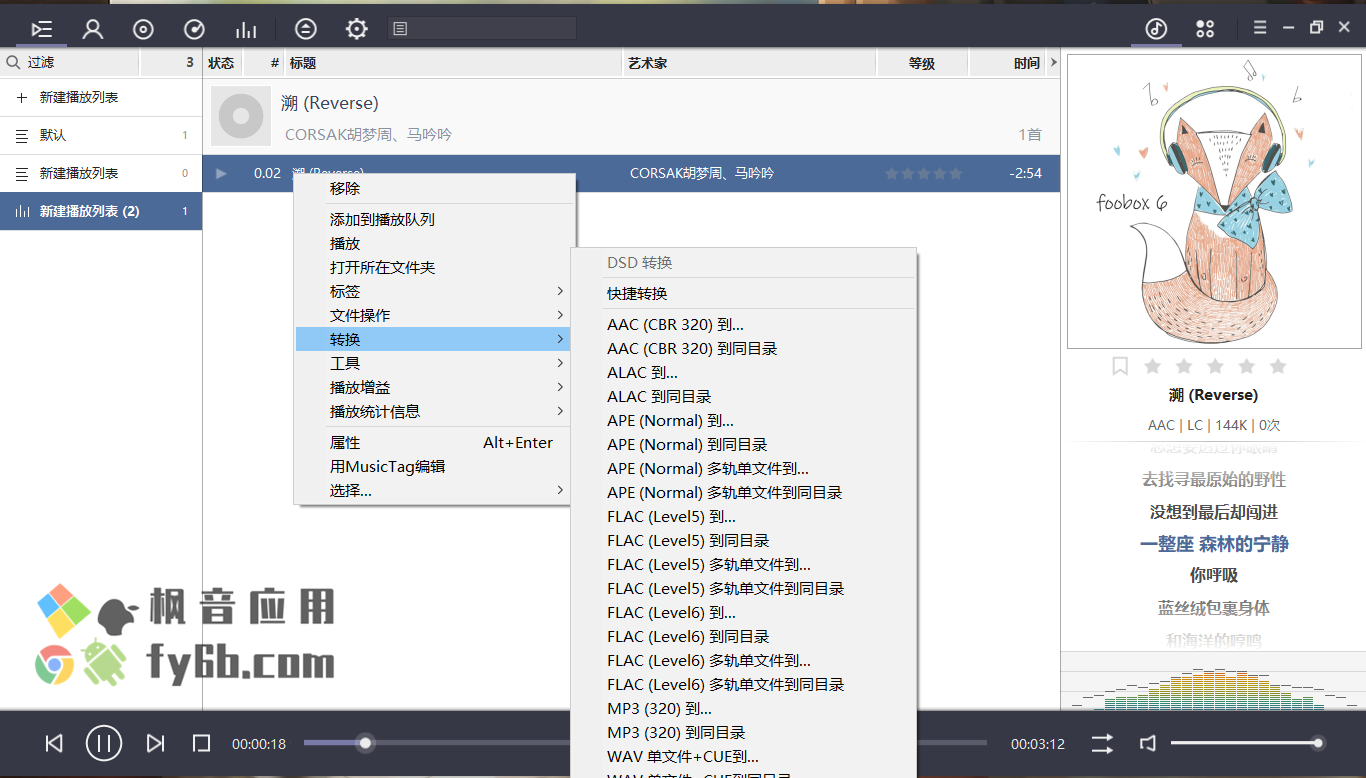Select MP3 (320) 到同目录 preset
Image resolution: width=1366 pixels, height=778 pixels.
[x=744, y=732]
